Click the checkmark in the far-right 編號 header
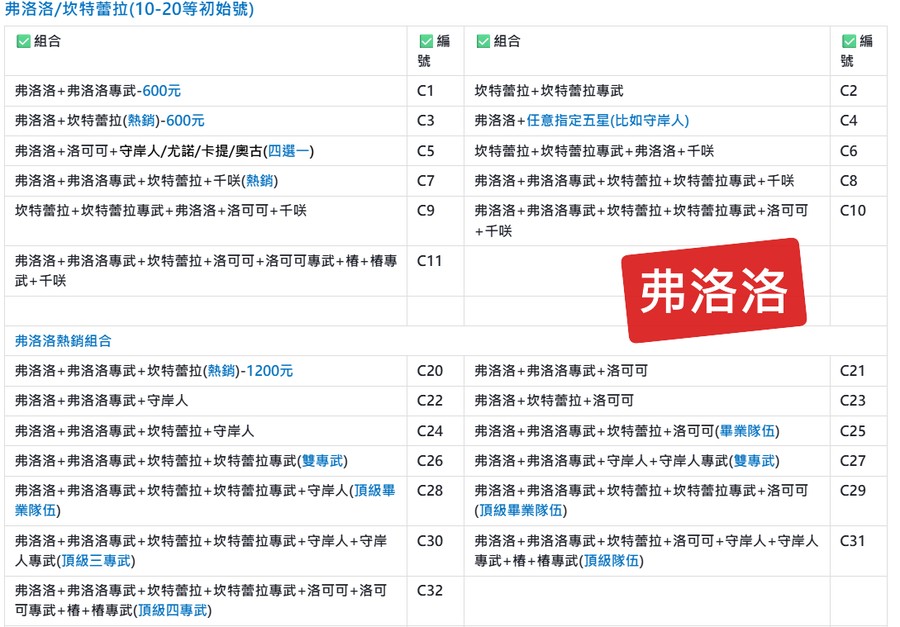900x627 pixels. pyautogui.click(x=850, y=41)
